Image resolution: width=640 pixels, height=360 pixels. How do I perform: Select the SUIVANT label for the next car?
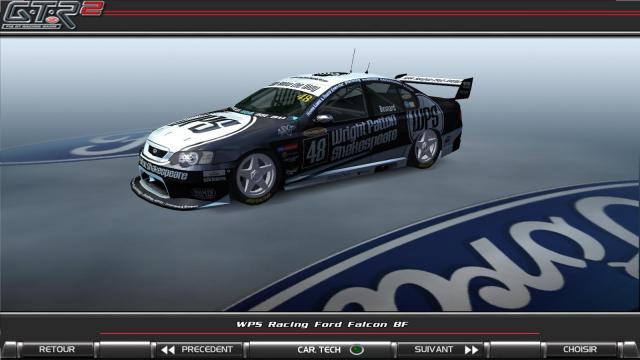[433, 349]
